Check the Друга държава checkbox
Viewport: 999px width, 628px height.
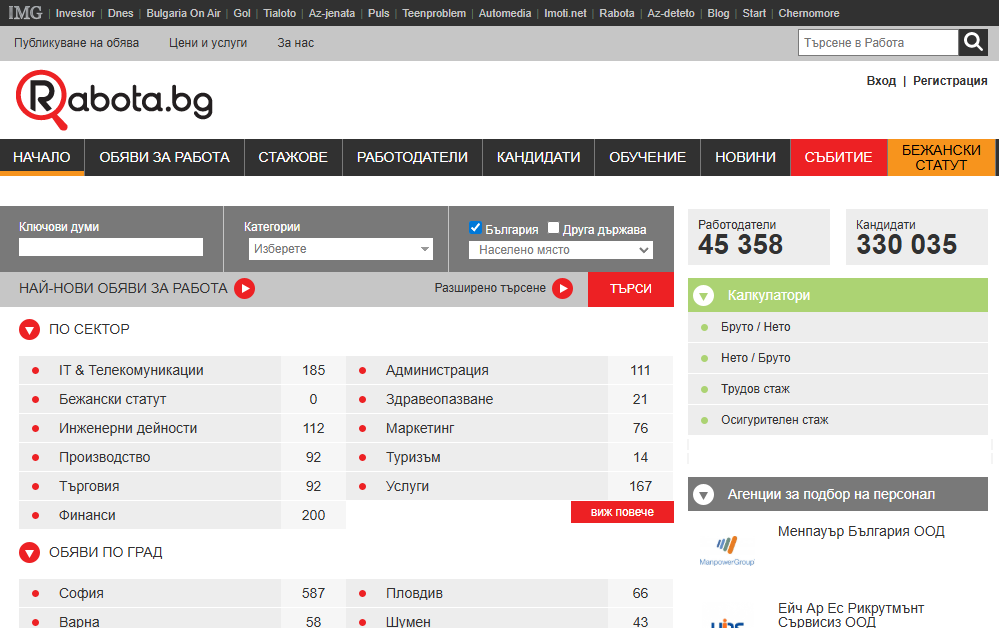(x=553, y=228)
